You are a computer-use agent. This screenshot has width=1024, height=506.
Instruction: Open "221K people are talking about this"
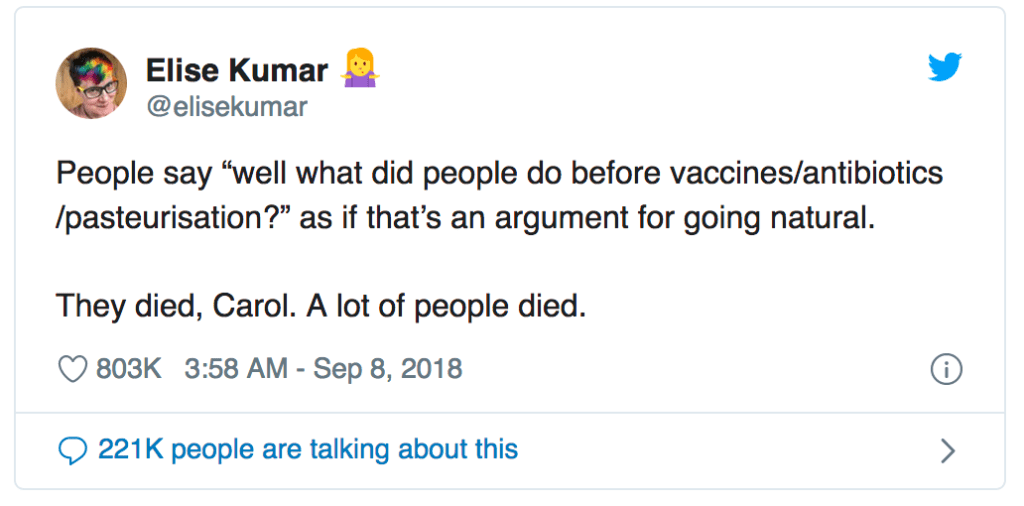(x=308, y=449)
